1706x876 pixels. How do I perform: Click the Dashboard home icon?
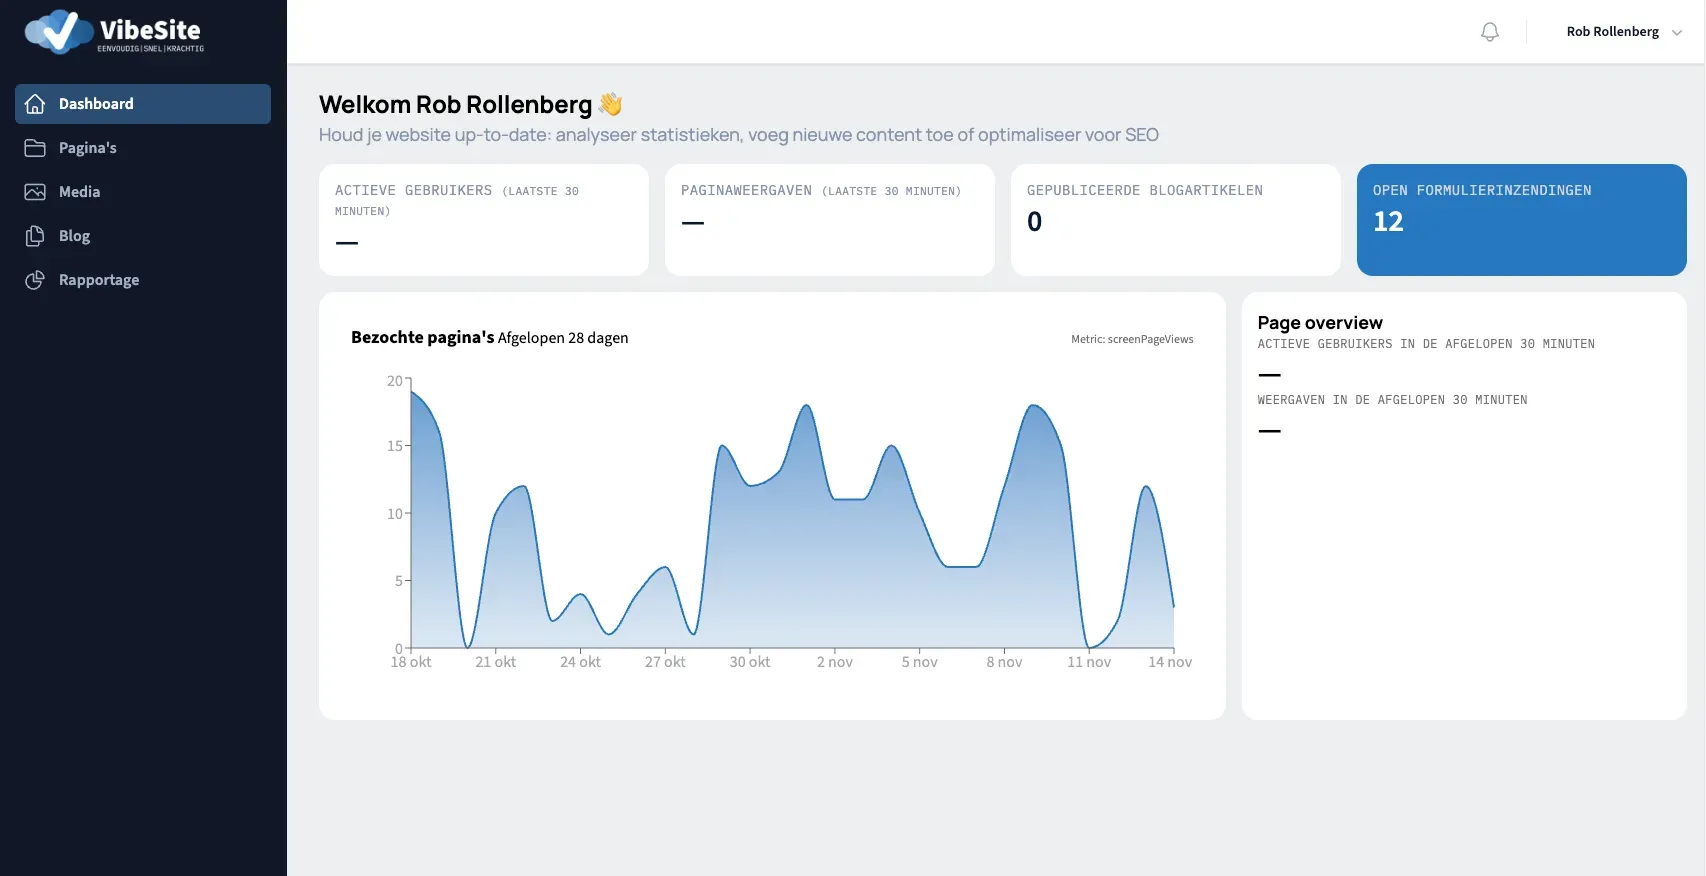coord(35,104)
